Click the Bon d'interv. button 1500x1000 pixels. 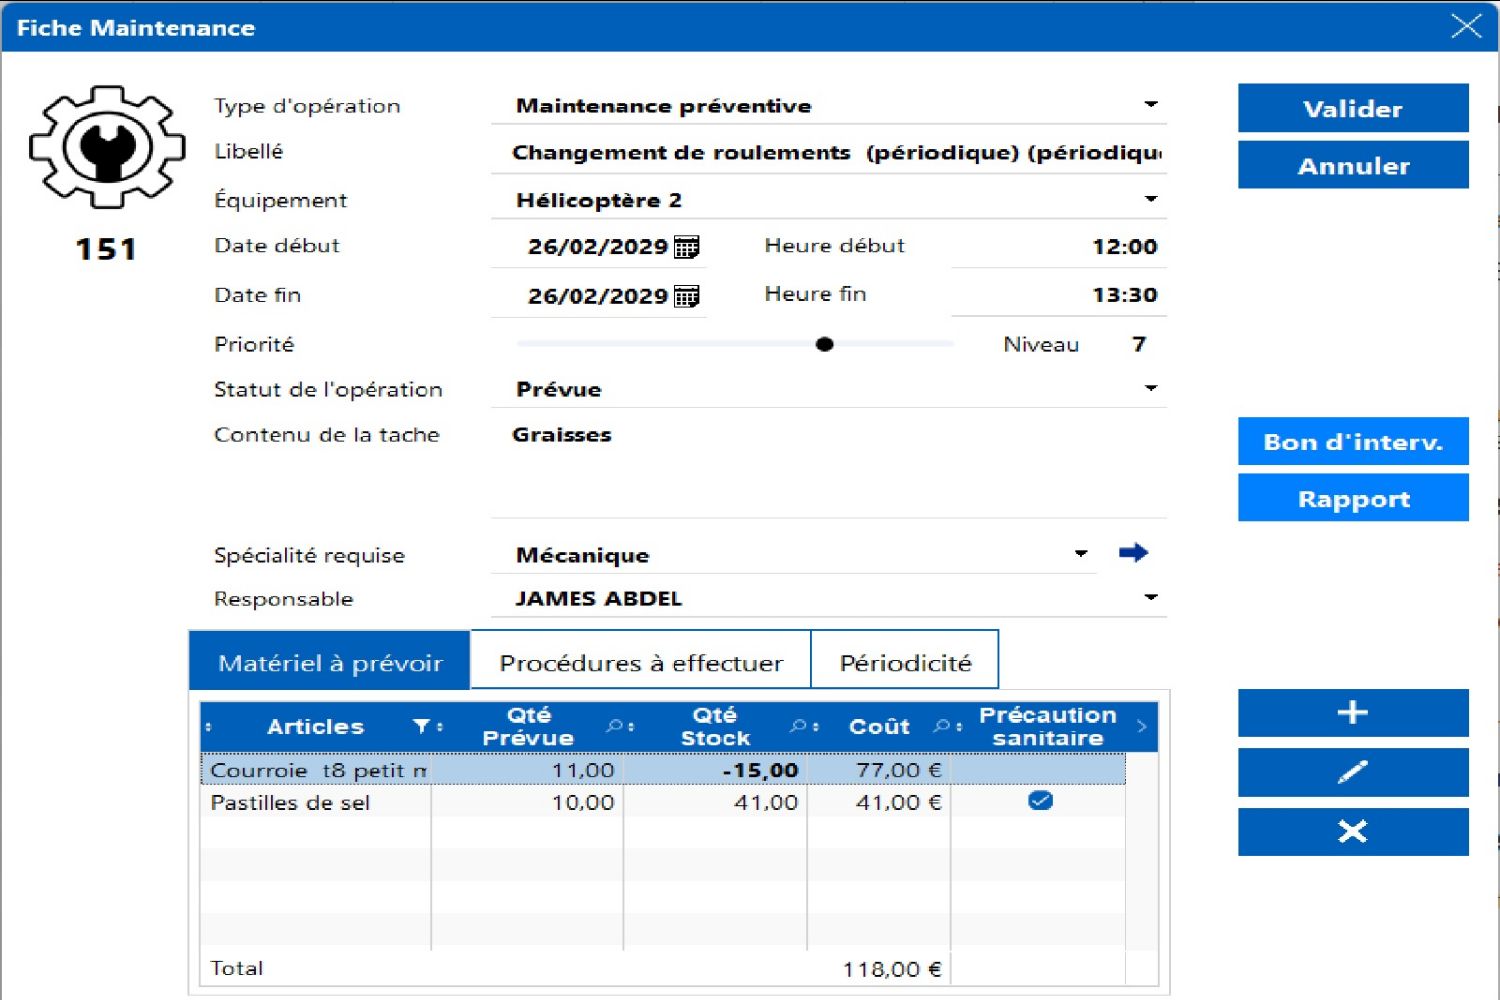[x=1352, y=442]
